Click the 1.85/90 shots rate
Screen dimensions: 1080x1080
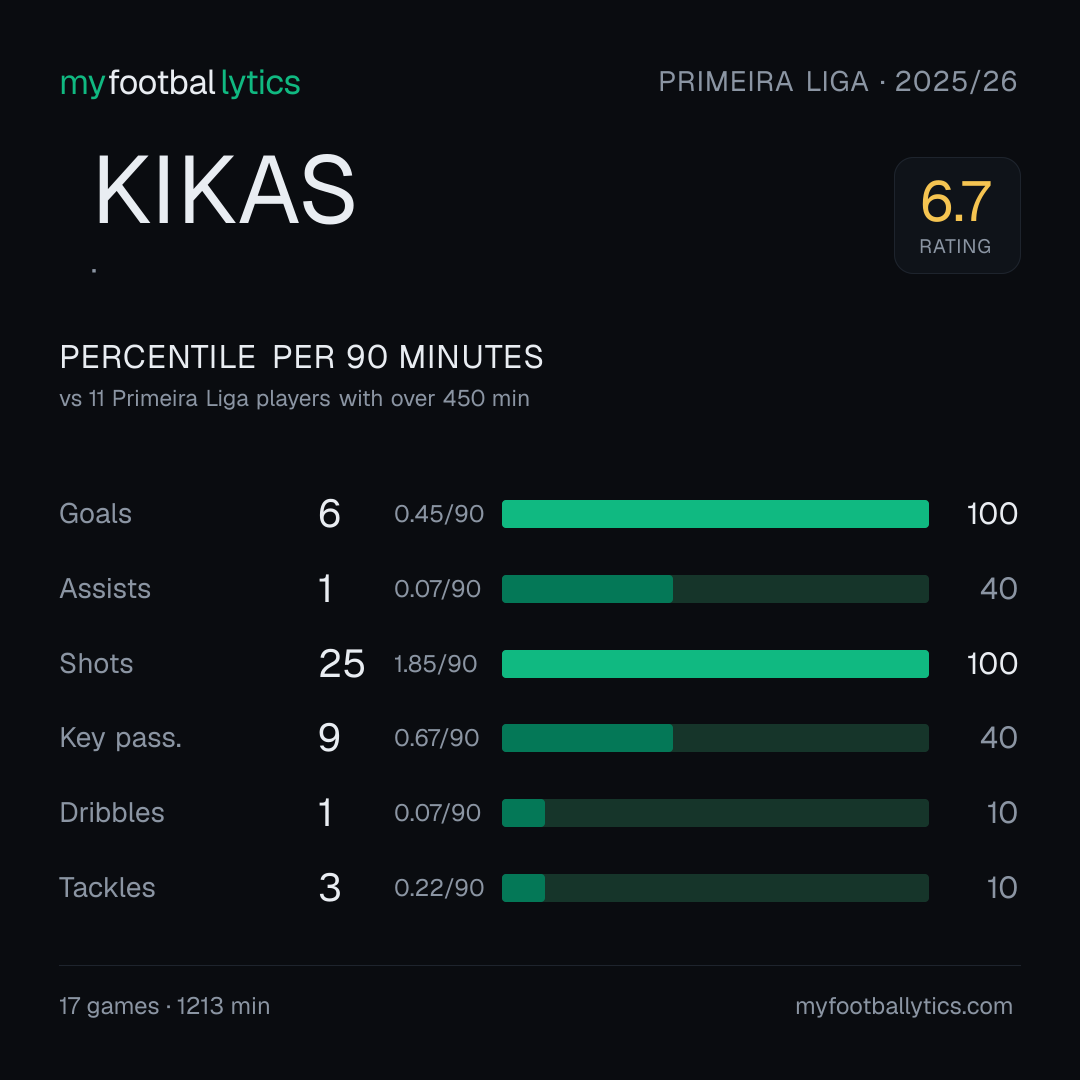tap(435, 664)
